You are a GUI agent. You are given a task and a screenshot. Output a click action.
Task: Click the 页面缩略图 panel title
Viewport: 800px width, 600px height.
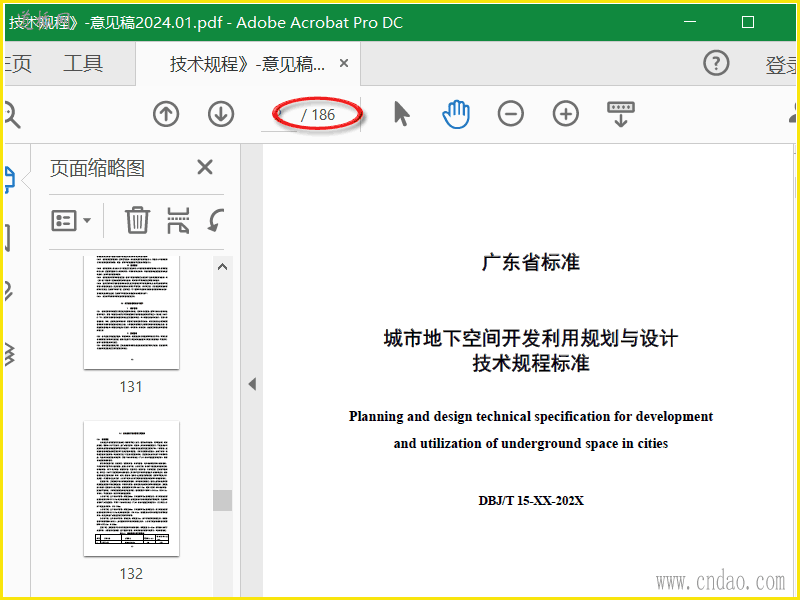pos(97,168)
